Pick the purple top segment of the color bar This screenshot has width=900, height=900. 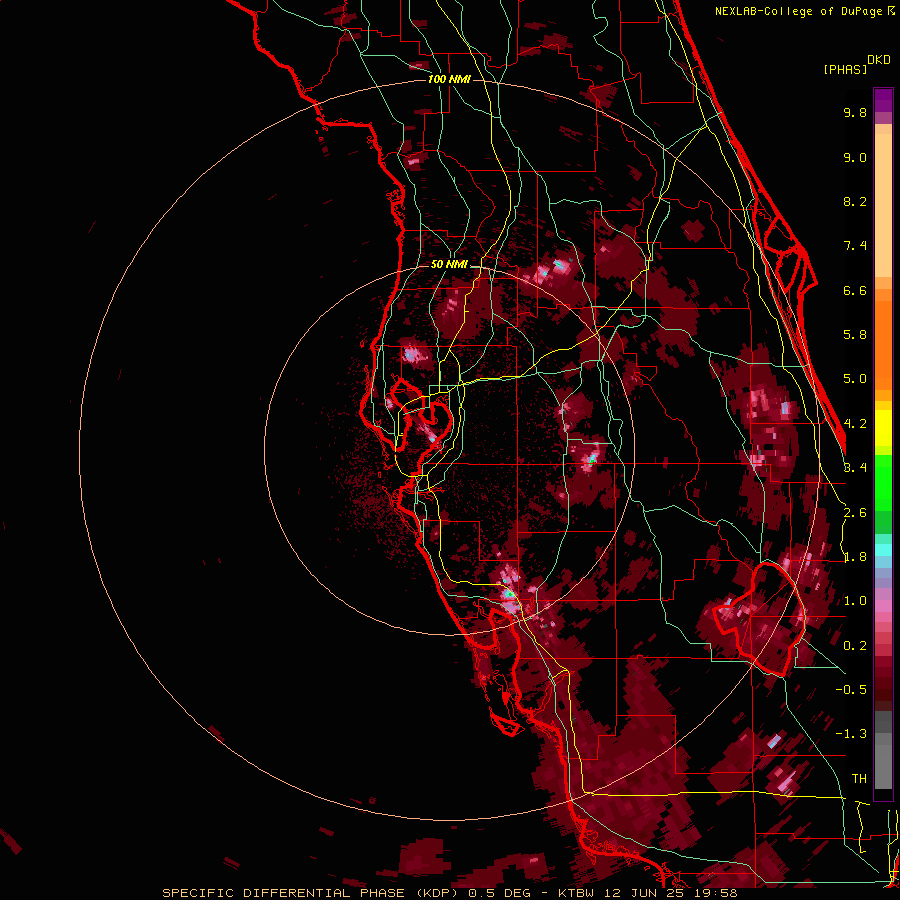point(883,100)
